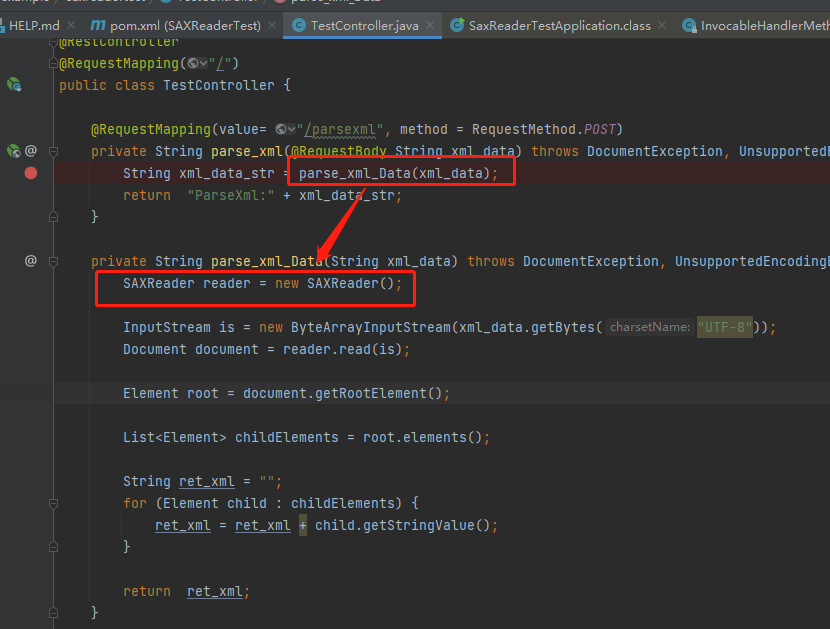830x629 pixels.
Task: Click fold end marker closing parse_xml_Data method
Action: pyautogui.click(x=53, y=613)
